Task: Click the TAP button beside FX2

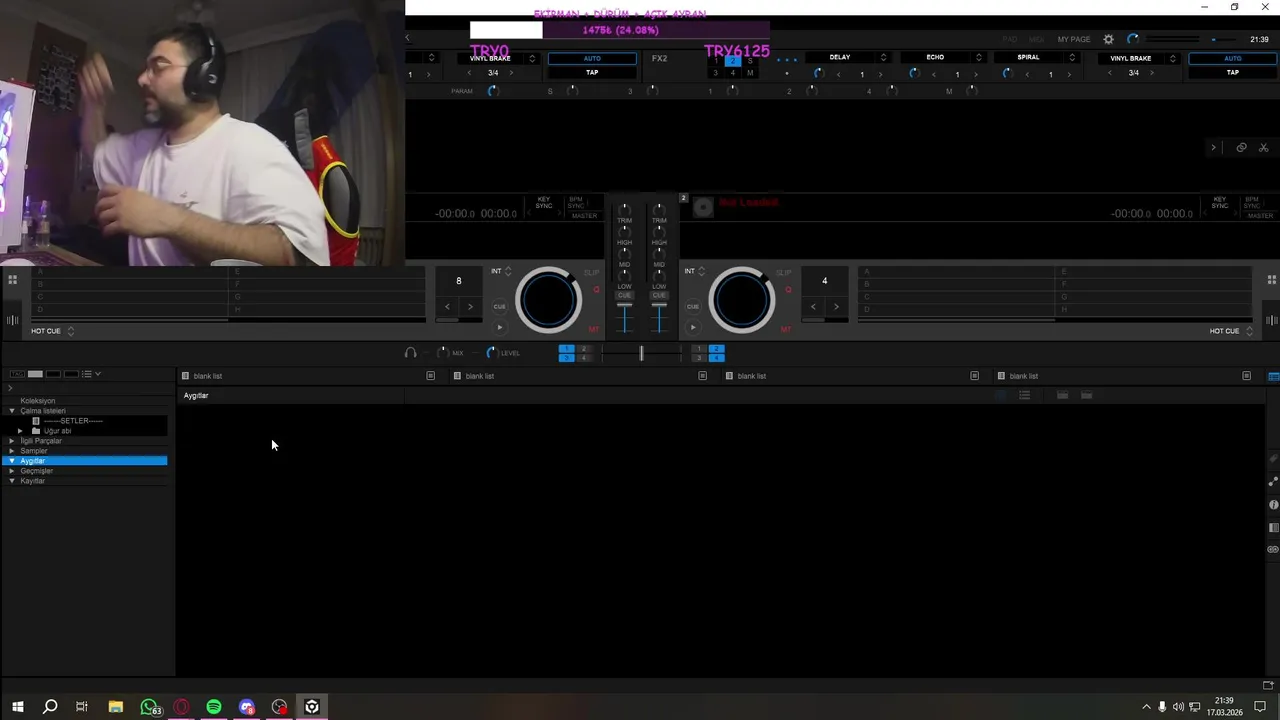Action: (592, 72)
